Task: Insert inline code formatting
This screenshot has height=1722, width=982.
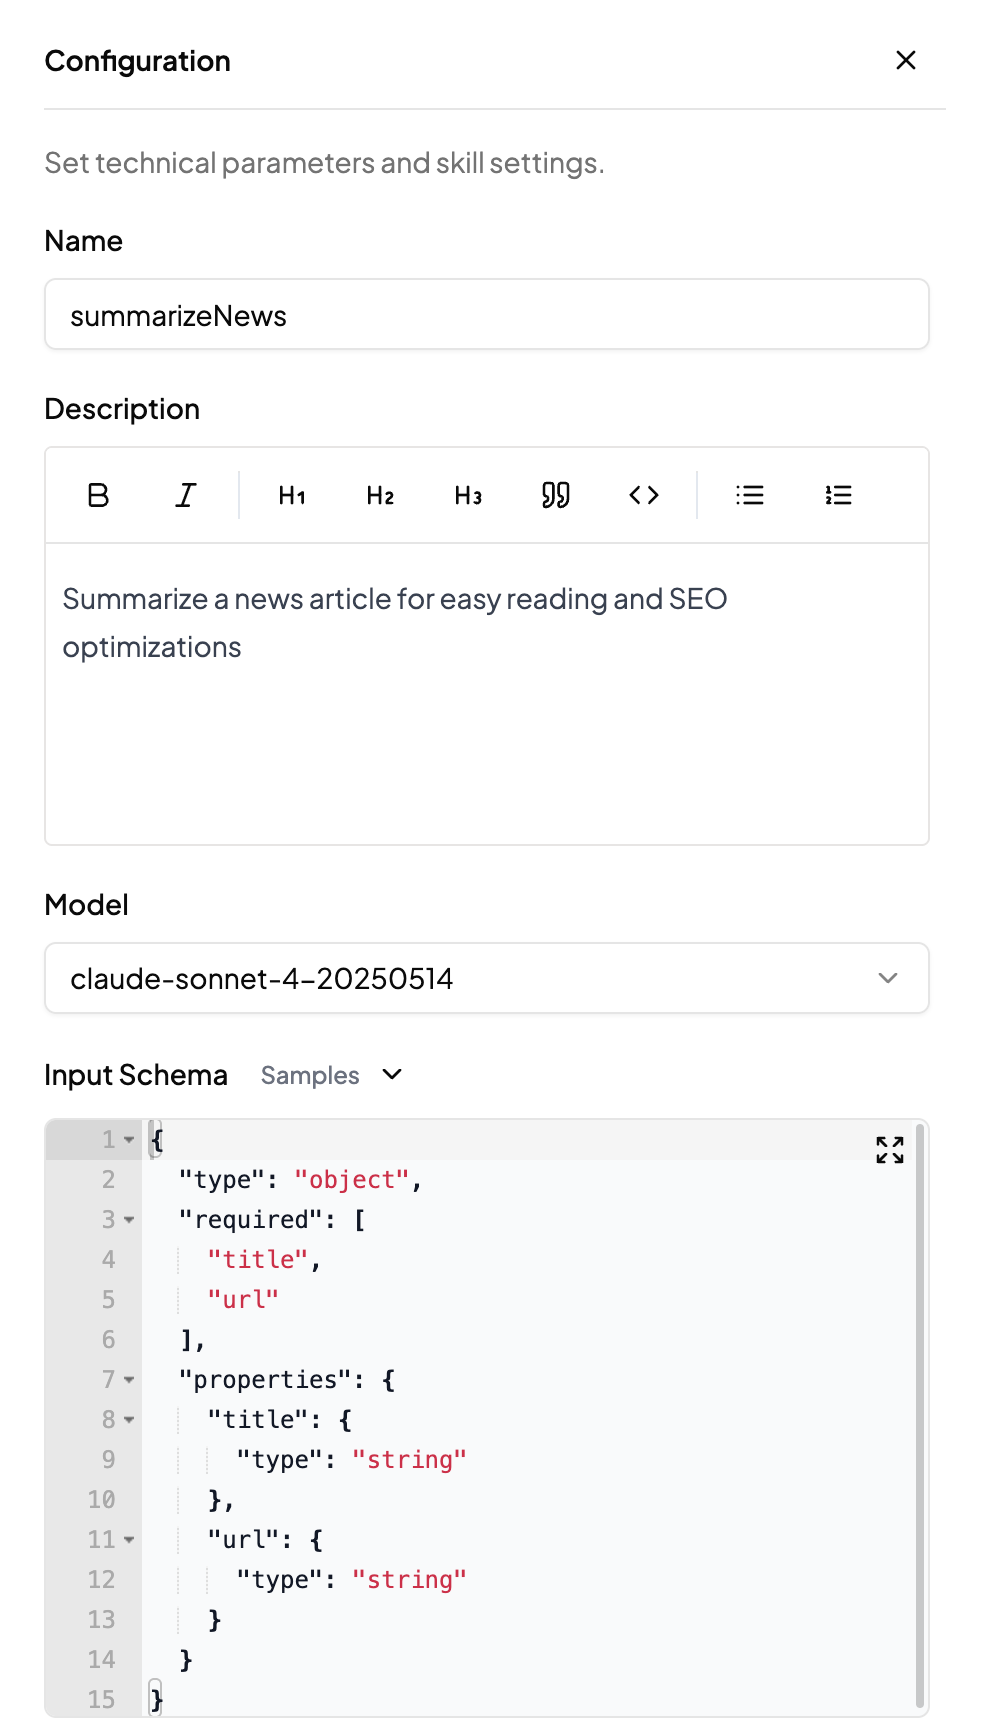Action: tap(644, 495)
